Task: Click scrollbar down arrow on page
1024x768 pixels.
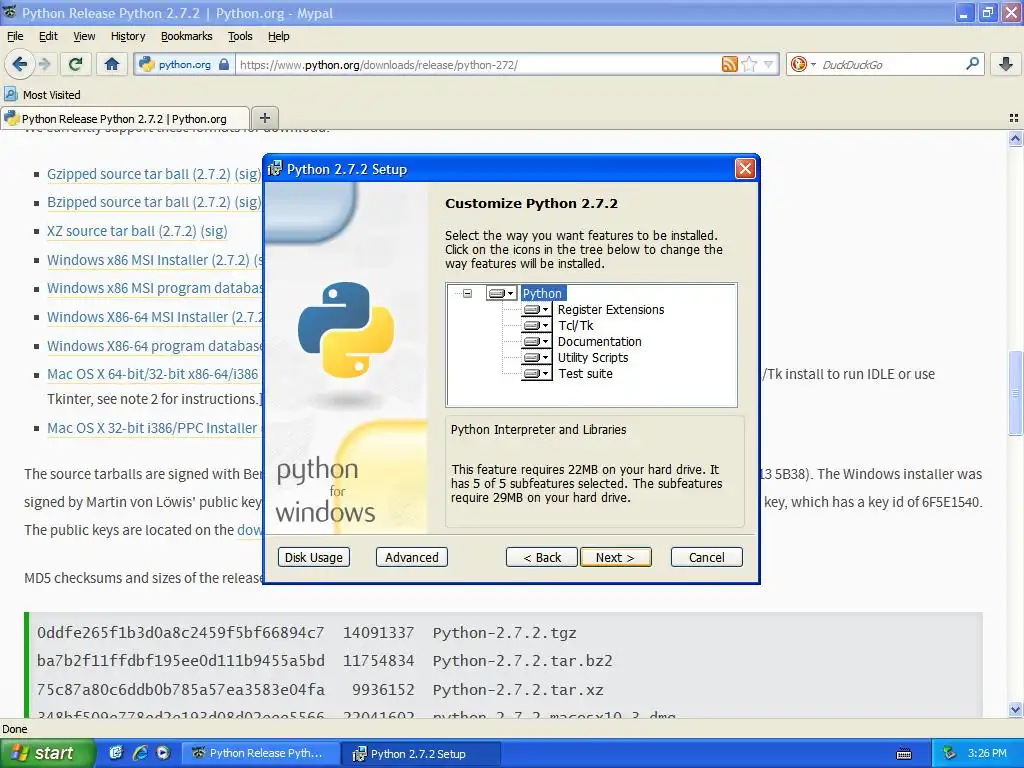Action: [x=1015, y=710]
